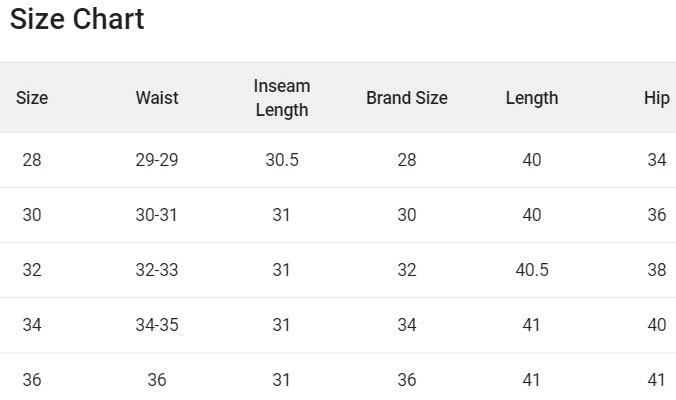
Task: Select brand size 34 cell
Action: (406, 325)
